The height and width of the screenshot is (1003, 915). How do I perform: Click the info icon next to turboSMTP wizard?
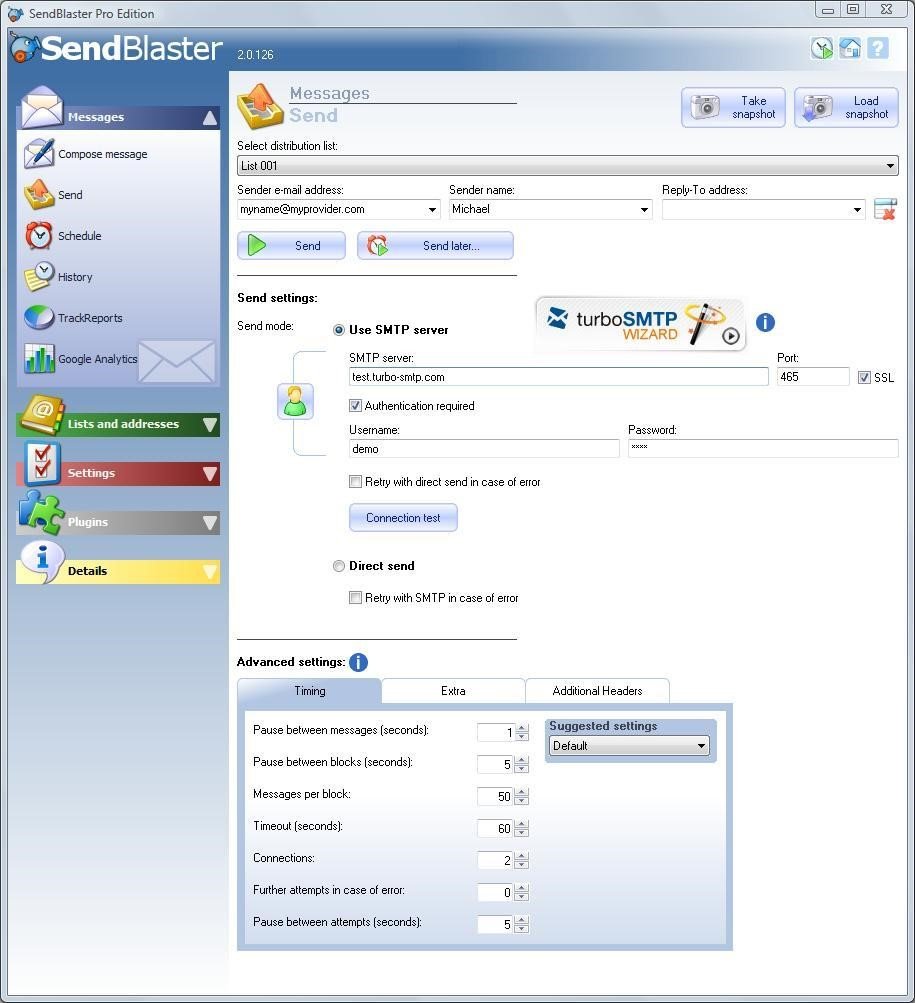tap(765, 322)
